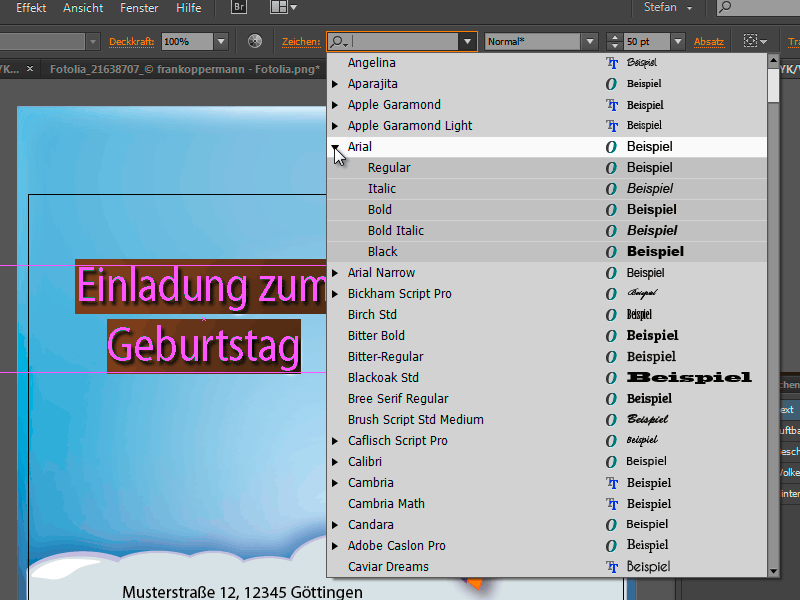Open the font style Normal dropdown
Screen dimensions: 800x600
pos(590,42)
